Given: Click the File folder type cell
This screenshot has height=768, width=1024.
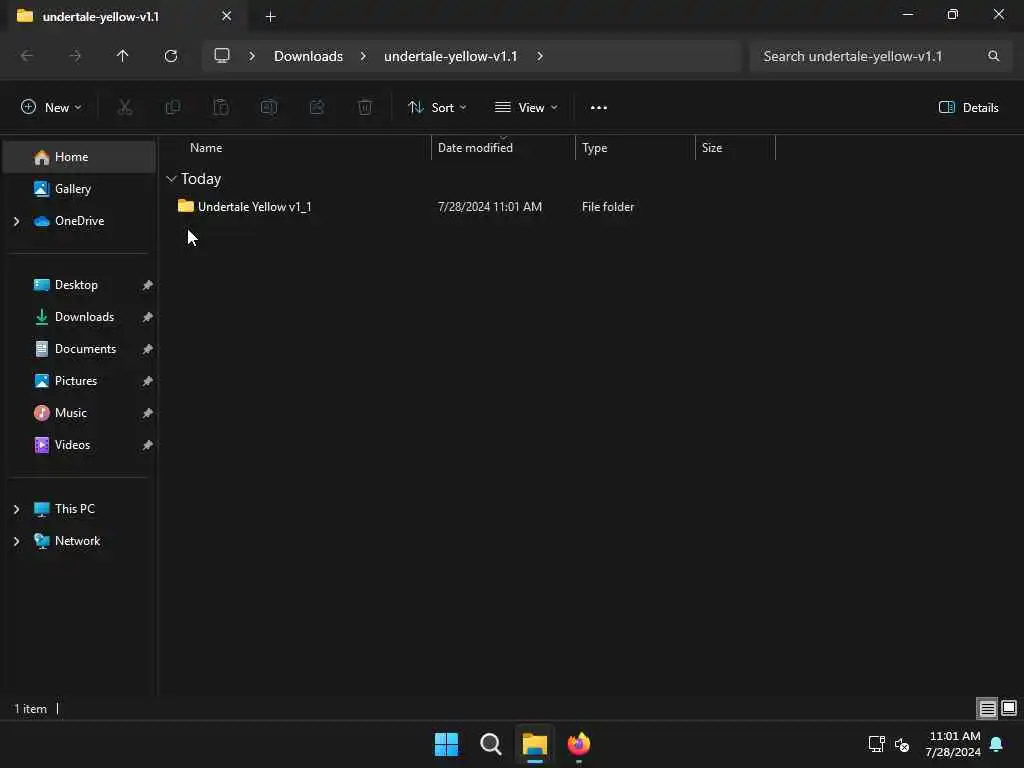Looking at the screenshot, I should click(x=608, y=206).
